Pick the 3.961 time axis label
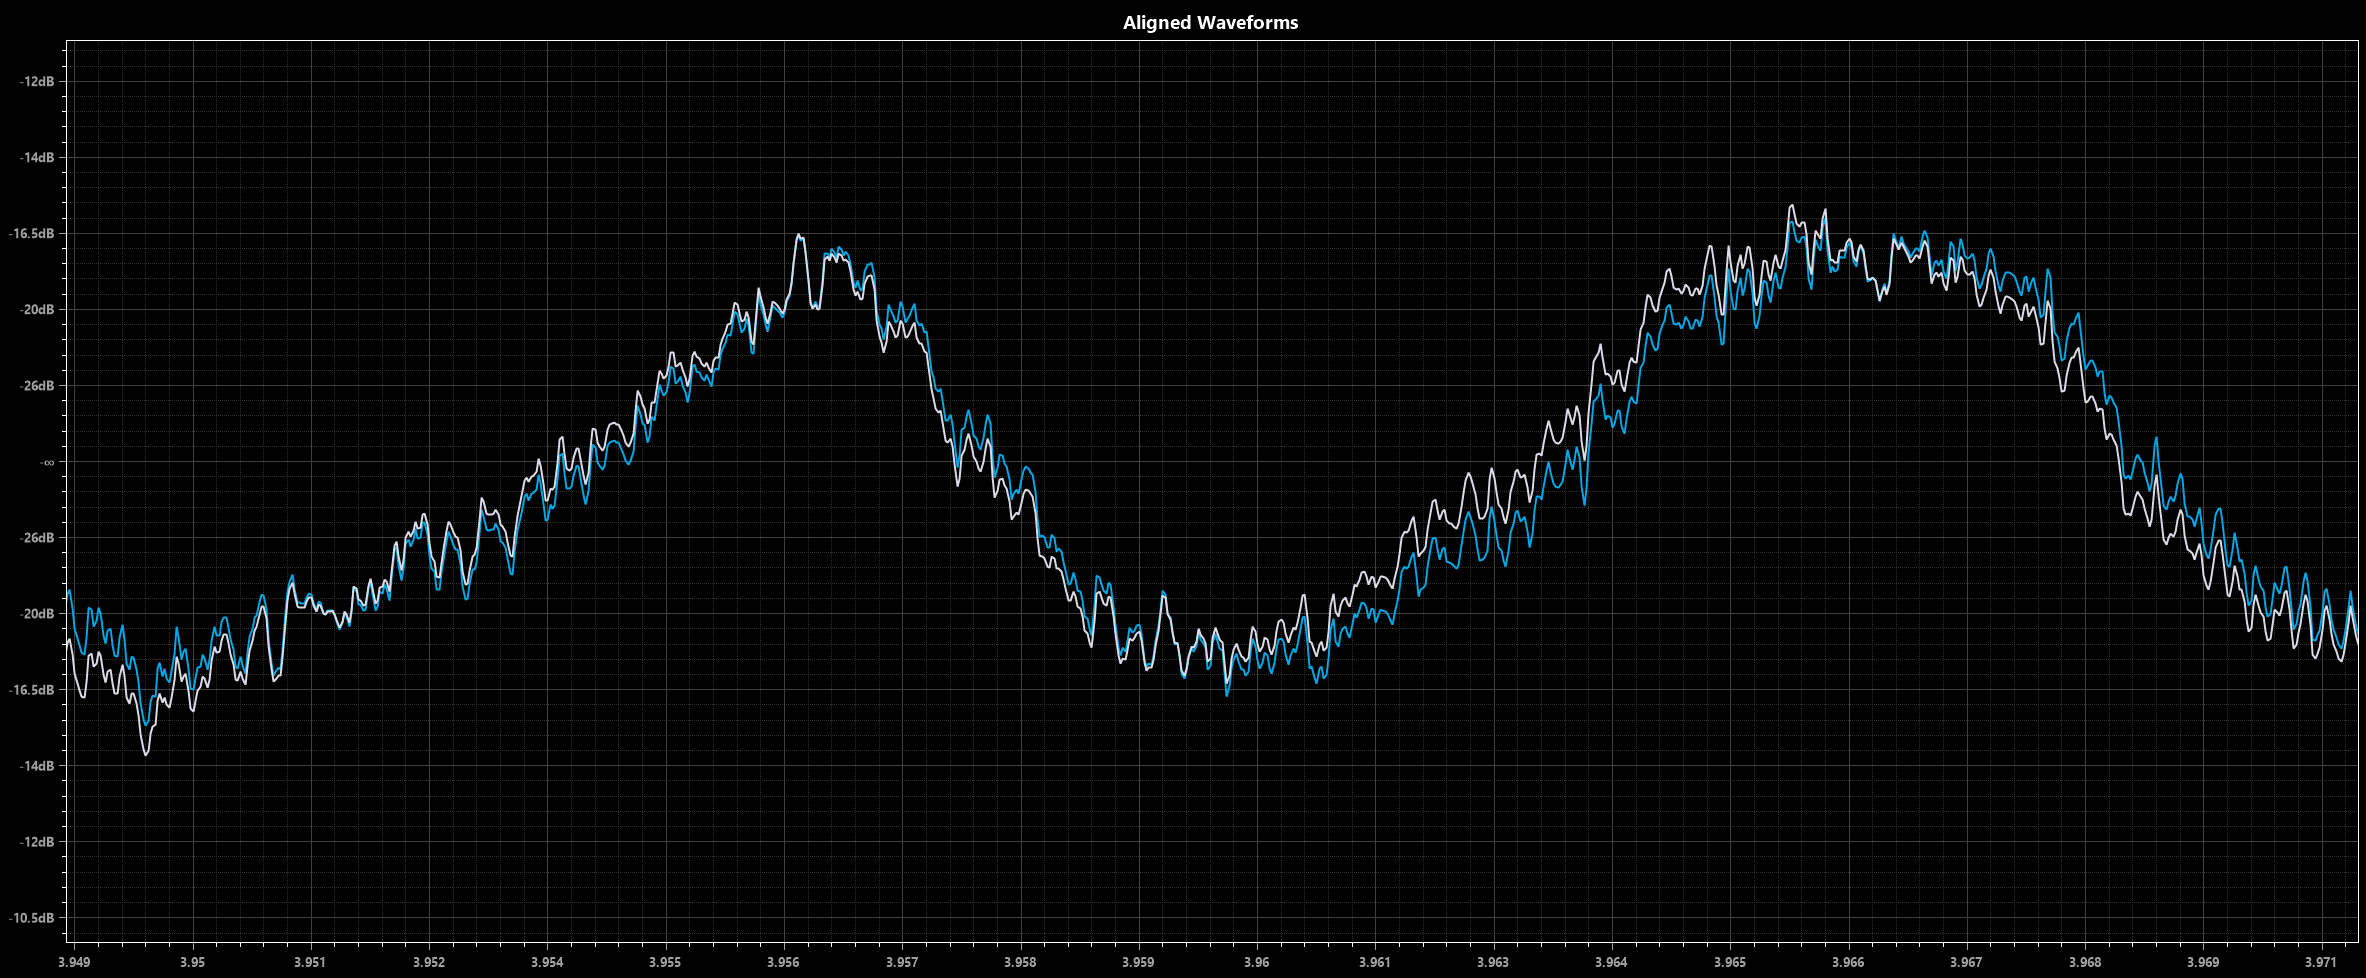Screen dimensions: 2366x978 click(x=1375, y=963)
